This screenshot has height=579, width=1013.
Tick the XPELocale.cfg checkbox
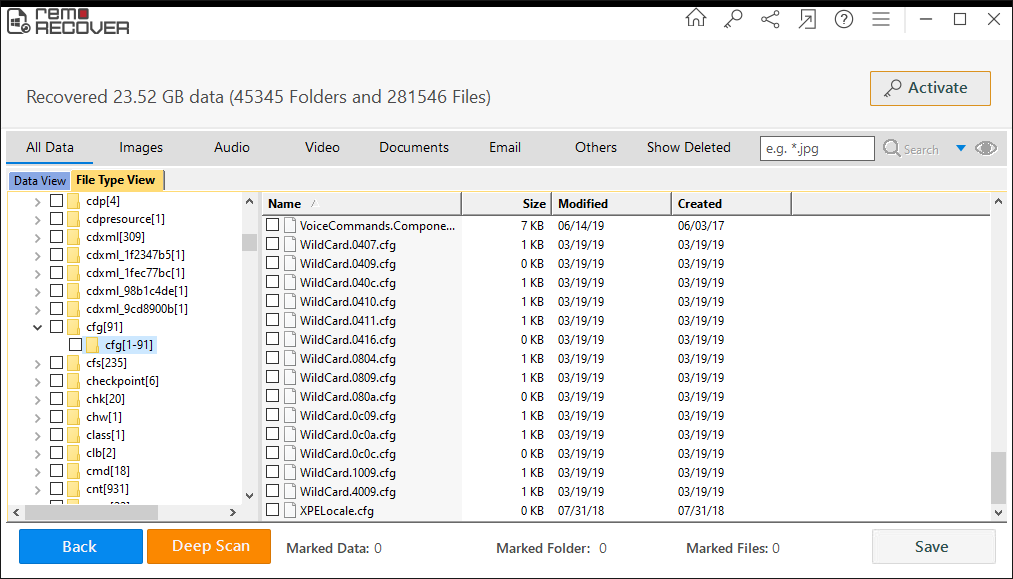273,511
